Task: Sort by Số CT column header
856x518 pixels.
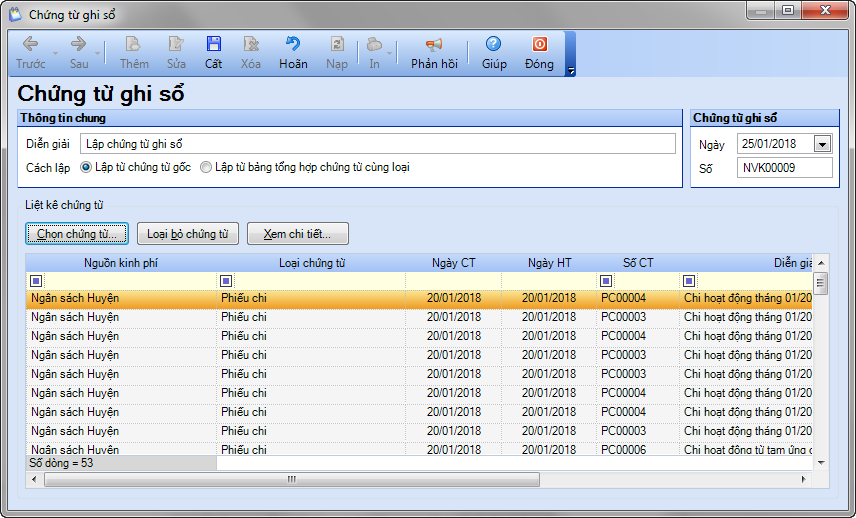Action: point(637,263)
